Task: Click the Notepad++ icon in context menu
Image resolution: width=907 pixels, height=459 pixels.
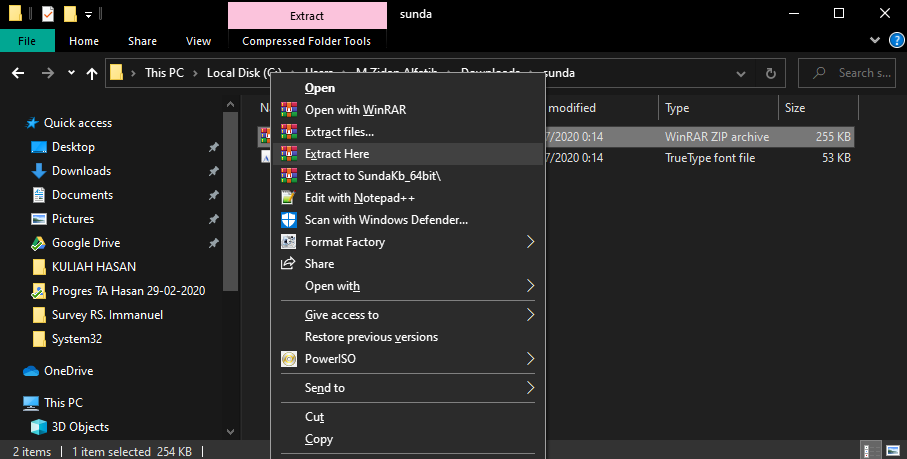Action: click(289, 198)
